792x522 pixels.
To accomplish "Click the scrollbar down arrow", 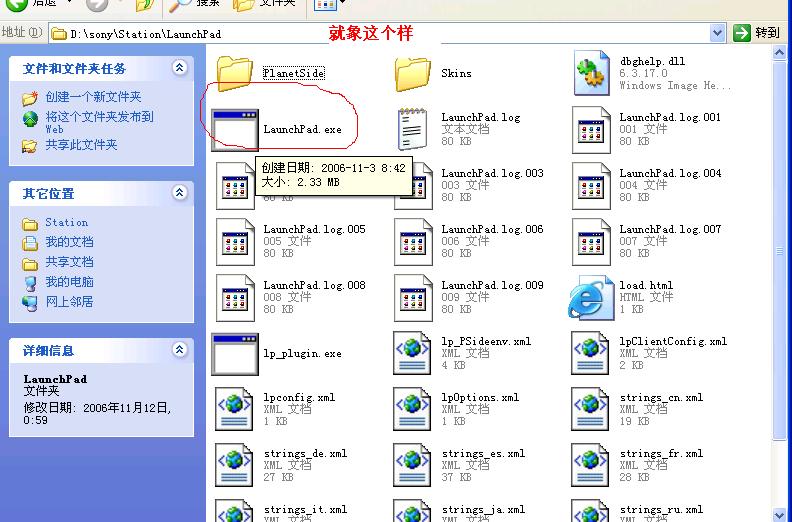I will [779, 514].
